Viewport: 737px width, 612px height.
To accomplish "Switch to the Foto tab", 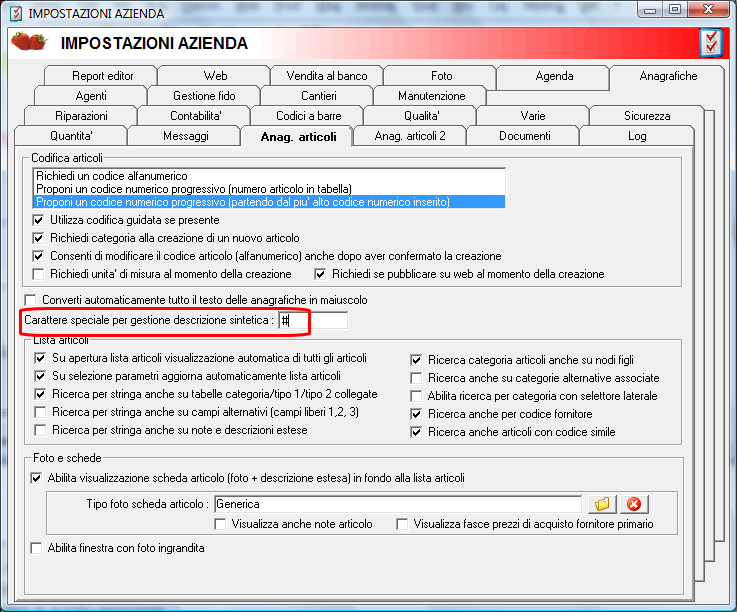I will 441,76.
